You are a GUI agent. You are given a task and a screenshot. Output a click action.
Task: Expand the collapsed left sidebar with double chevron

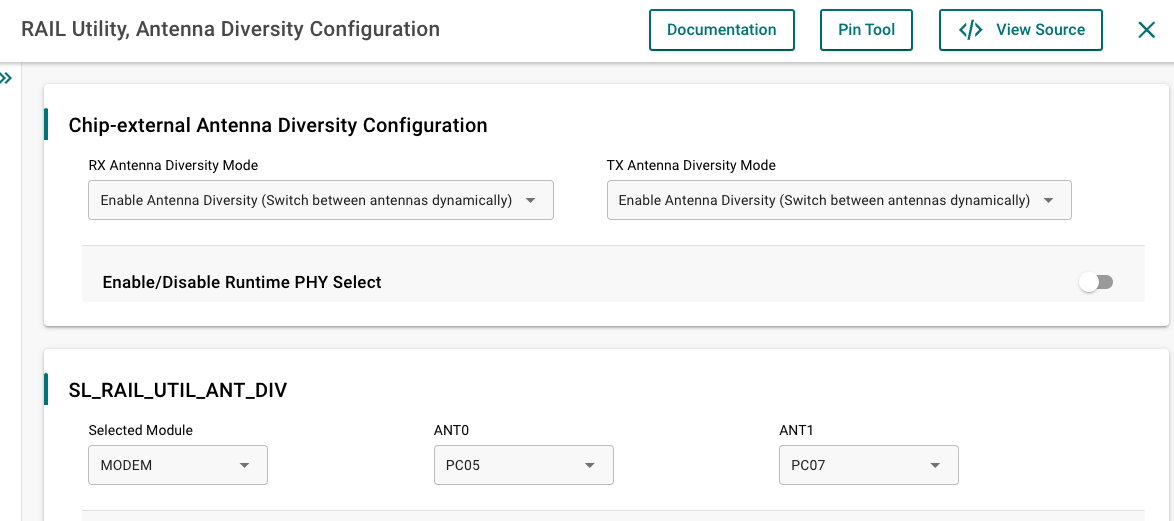tap(6, 78)
